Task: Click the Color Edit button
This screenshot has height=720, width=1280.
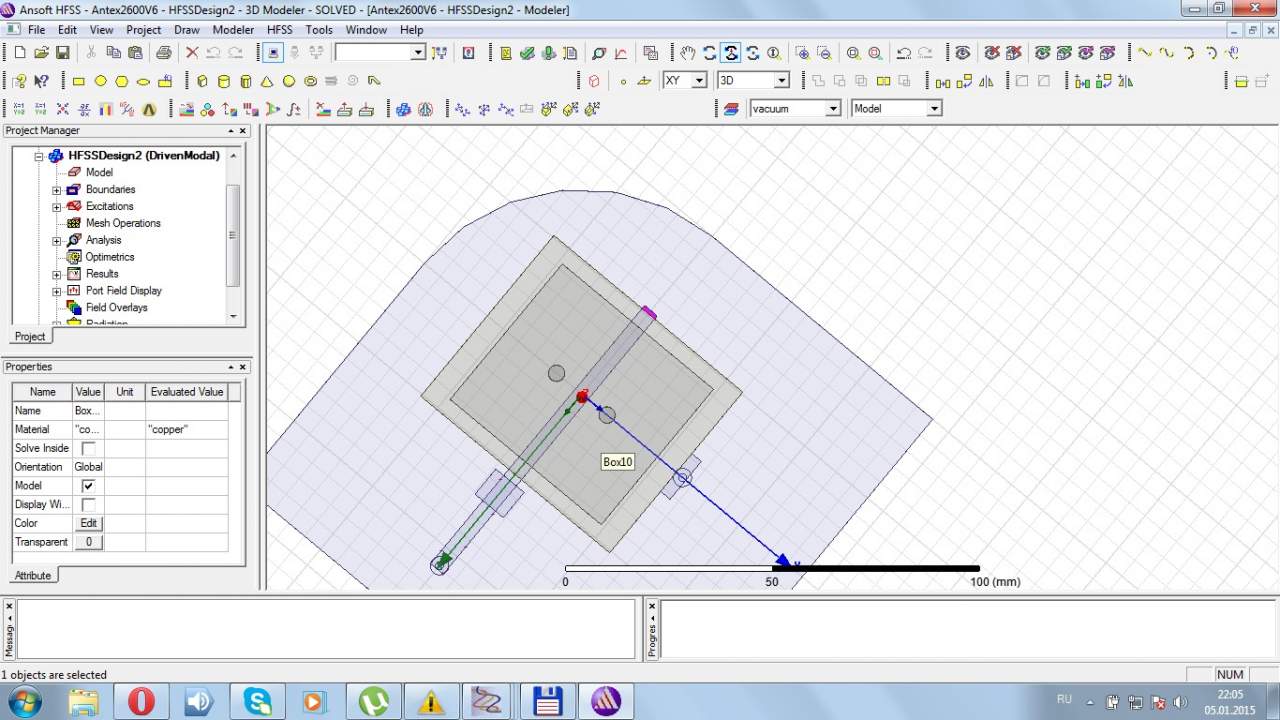Action: click(x=88, y=523)
